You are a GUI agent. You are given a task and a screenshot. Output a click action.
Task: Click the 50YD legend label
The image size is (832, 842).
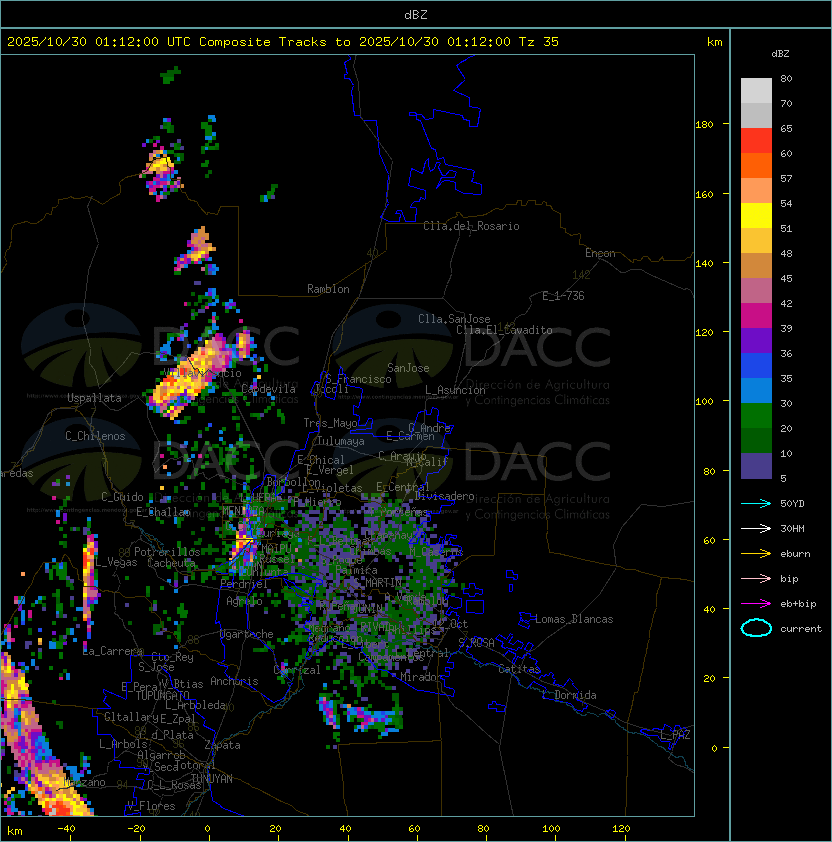click(x=792, y=503)
